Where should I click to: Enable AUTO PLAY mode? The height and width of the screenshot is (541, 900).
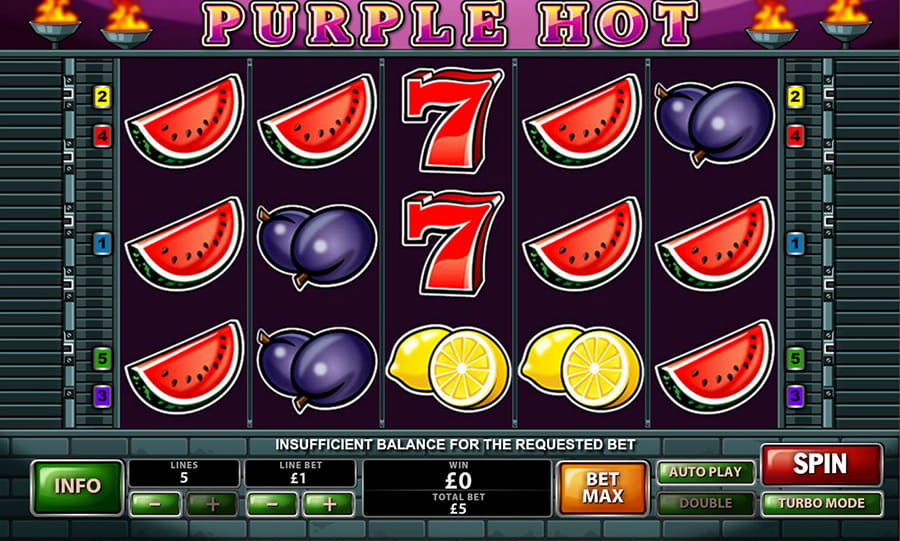705,472
